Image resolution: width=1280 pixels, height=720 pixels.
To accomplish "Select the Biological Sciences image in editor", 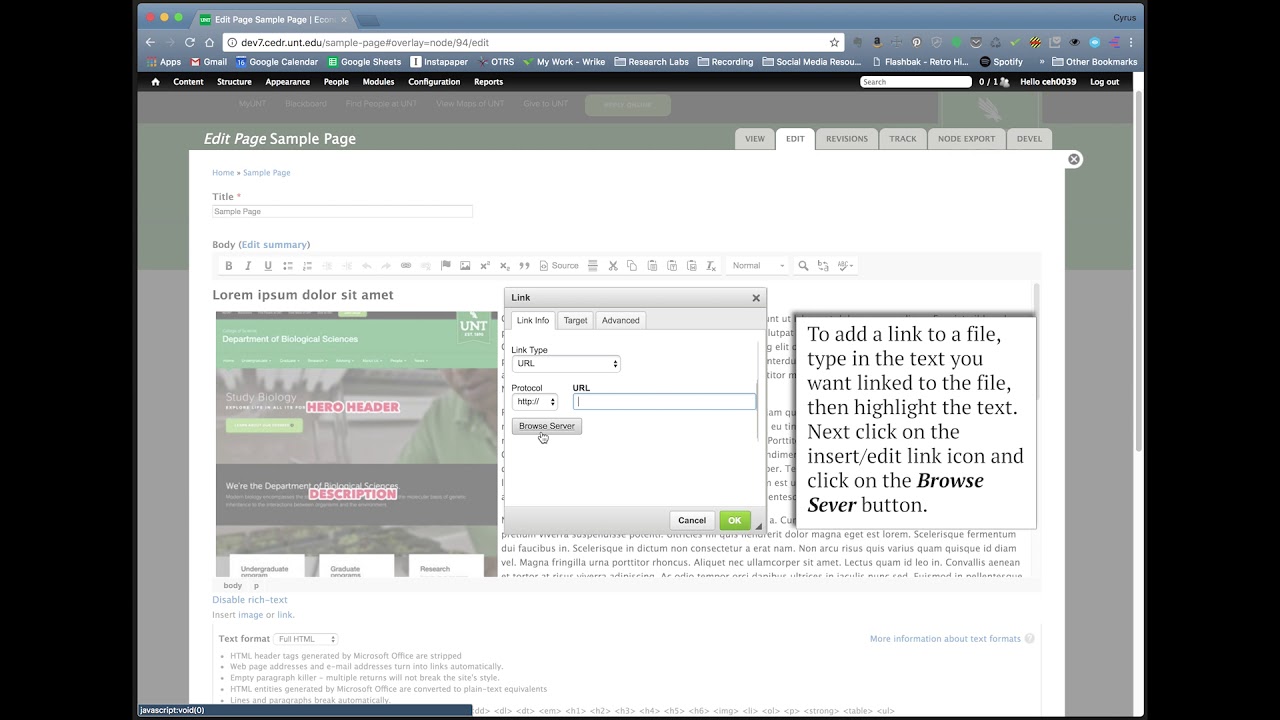I will pyautogui.click(x=357, y=444).
